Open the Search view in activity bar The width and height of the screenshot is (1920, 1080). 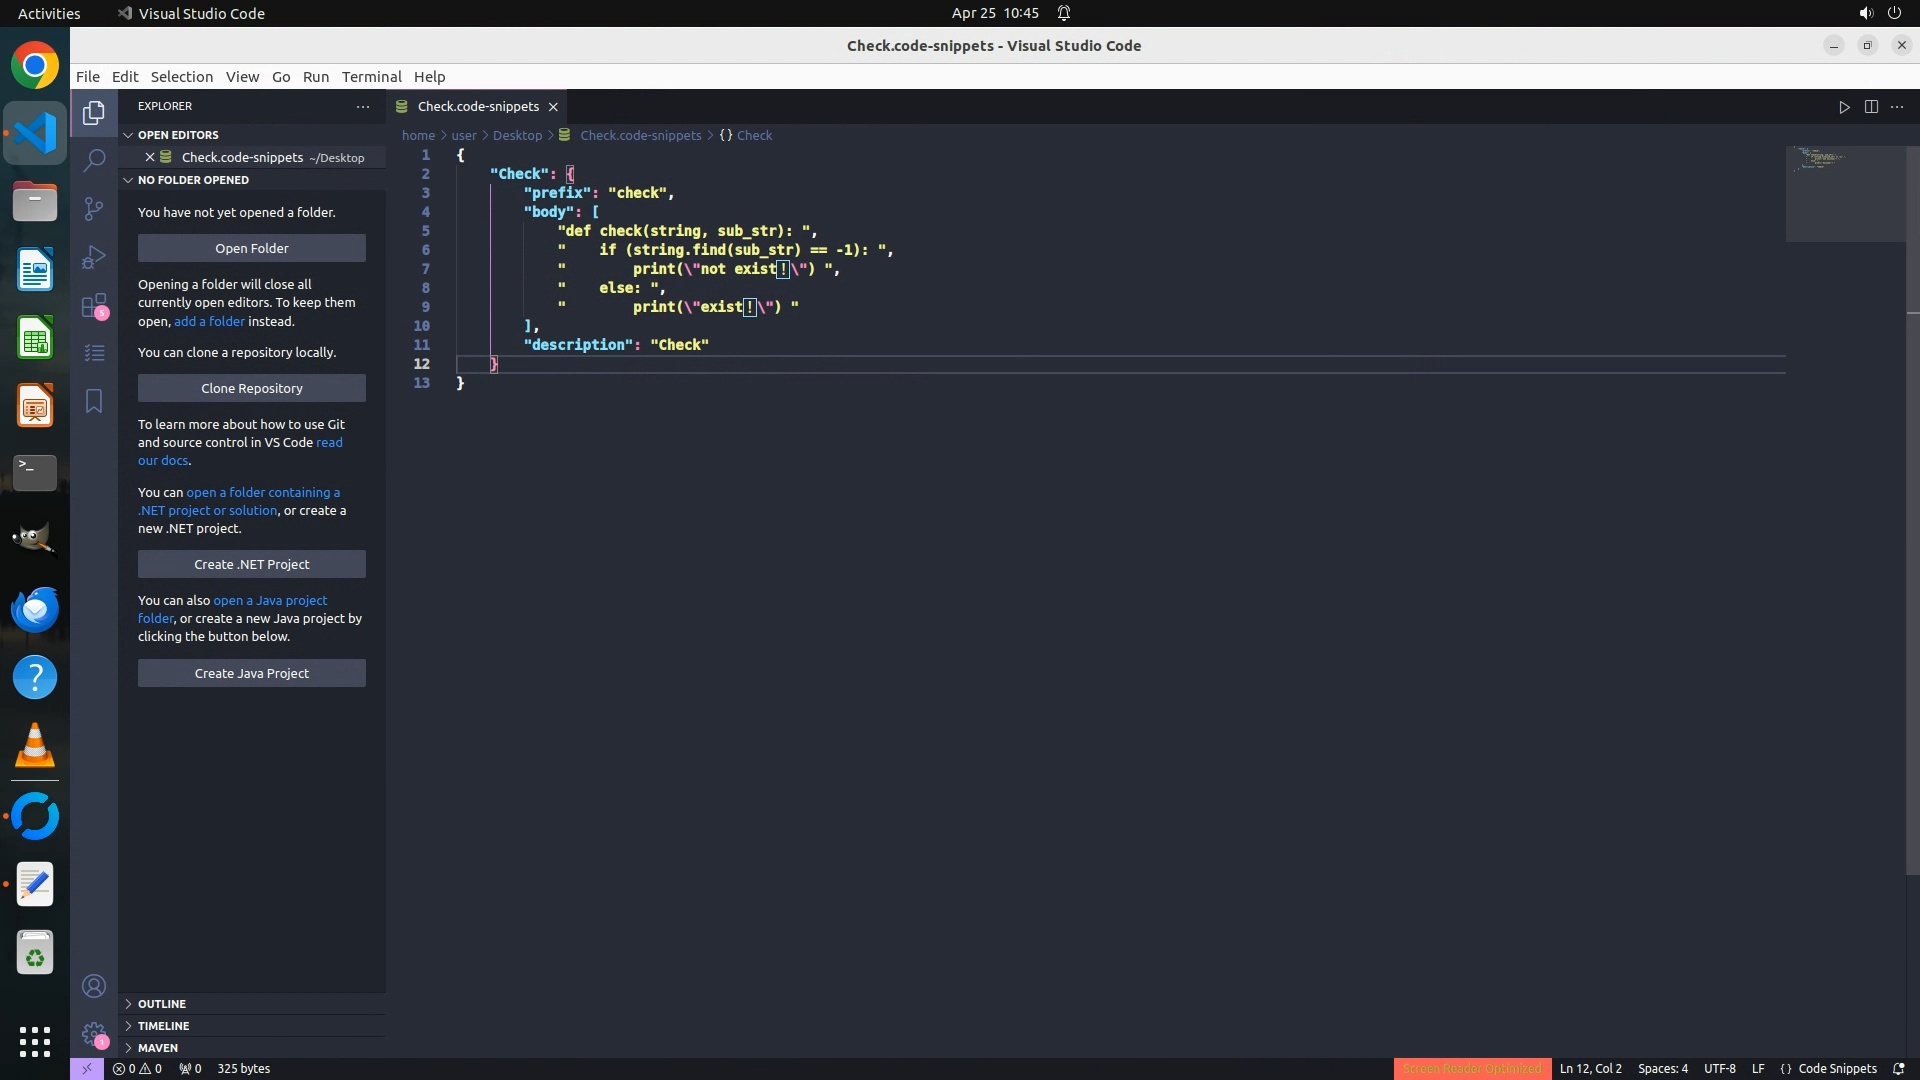94,160
